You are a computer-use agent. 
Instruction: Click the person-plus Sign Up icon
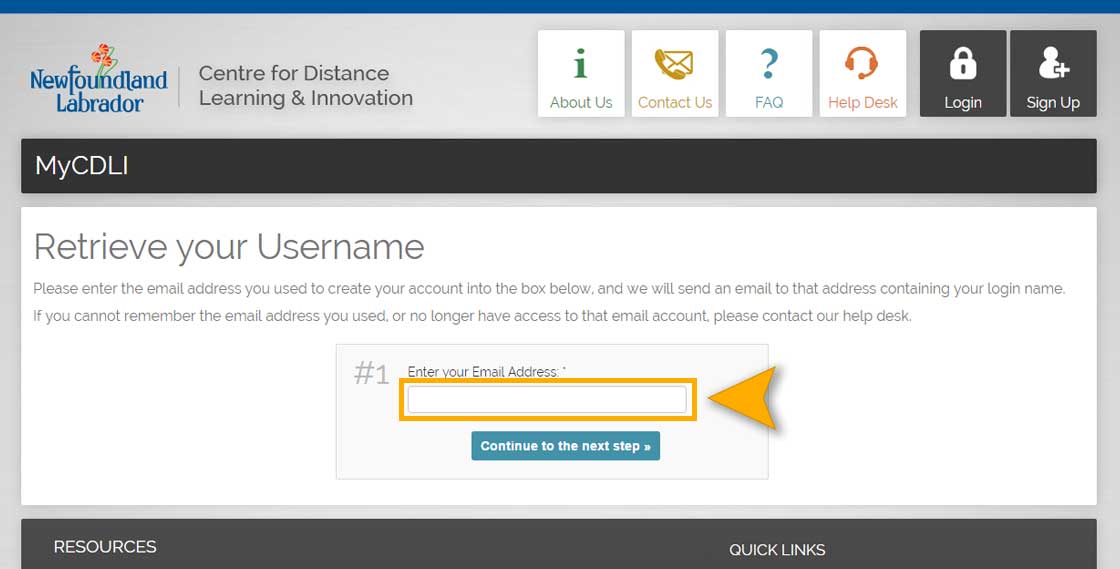[1054, 63]
